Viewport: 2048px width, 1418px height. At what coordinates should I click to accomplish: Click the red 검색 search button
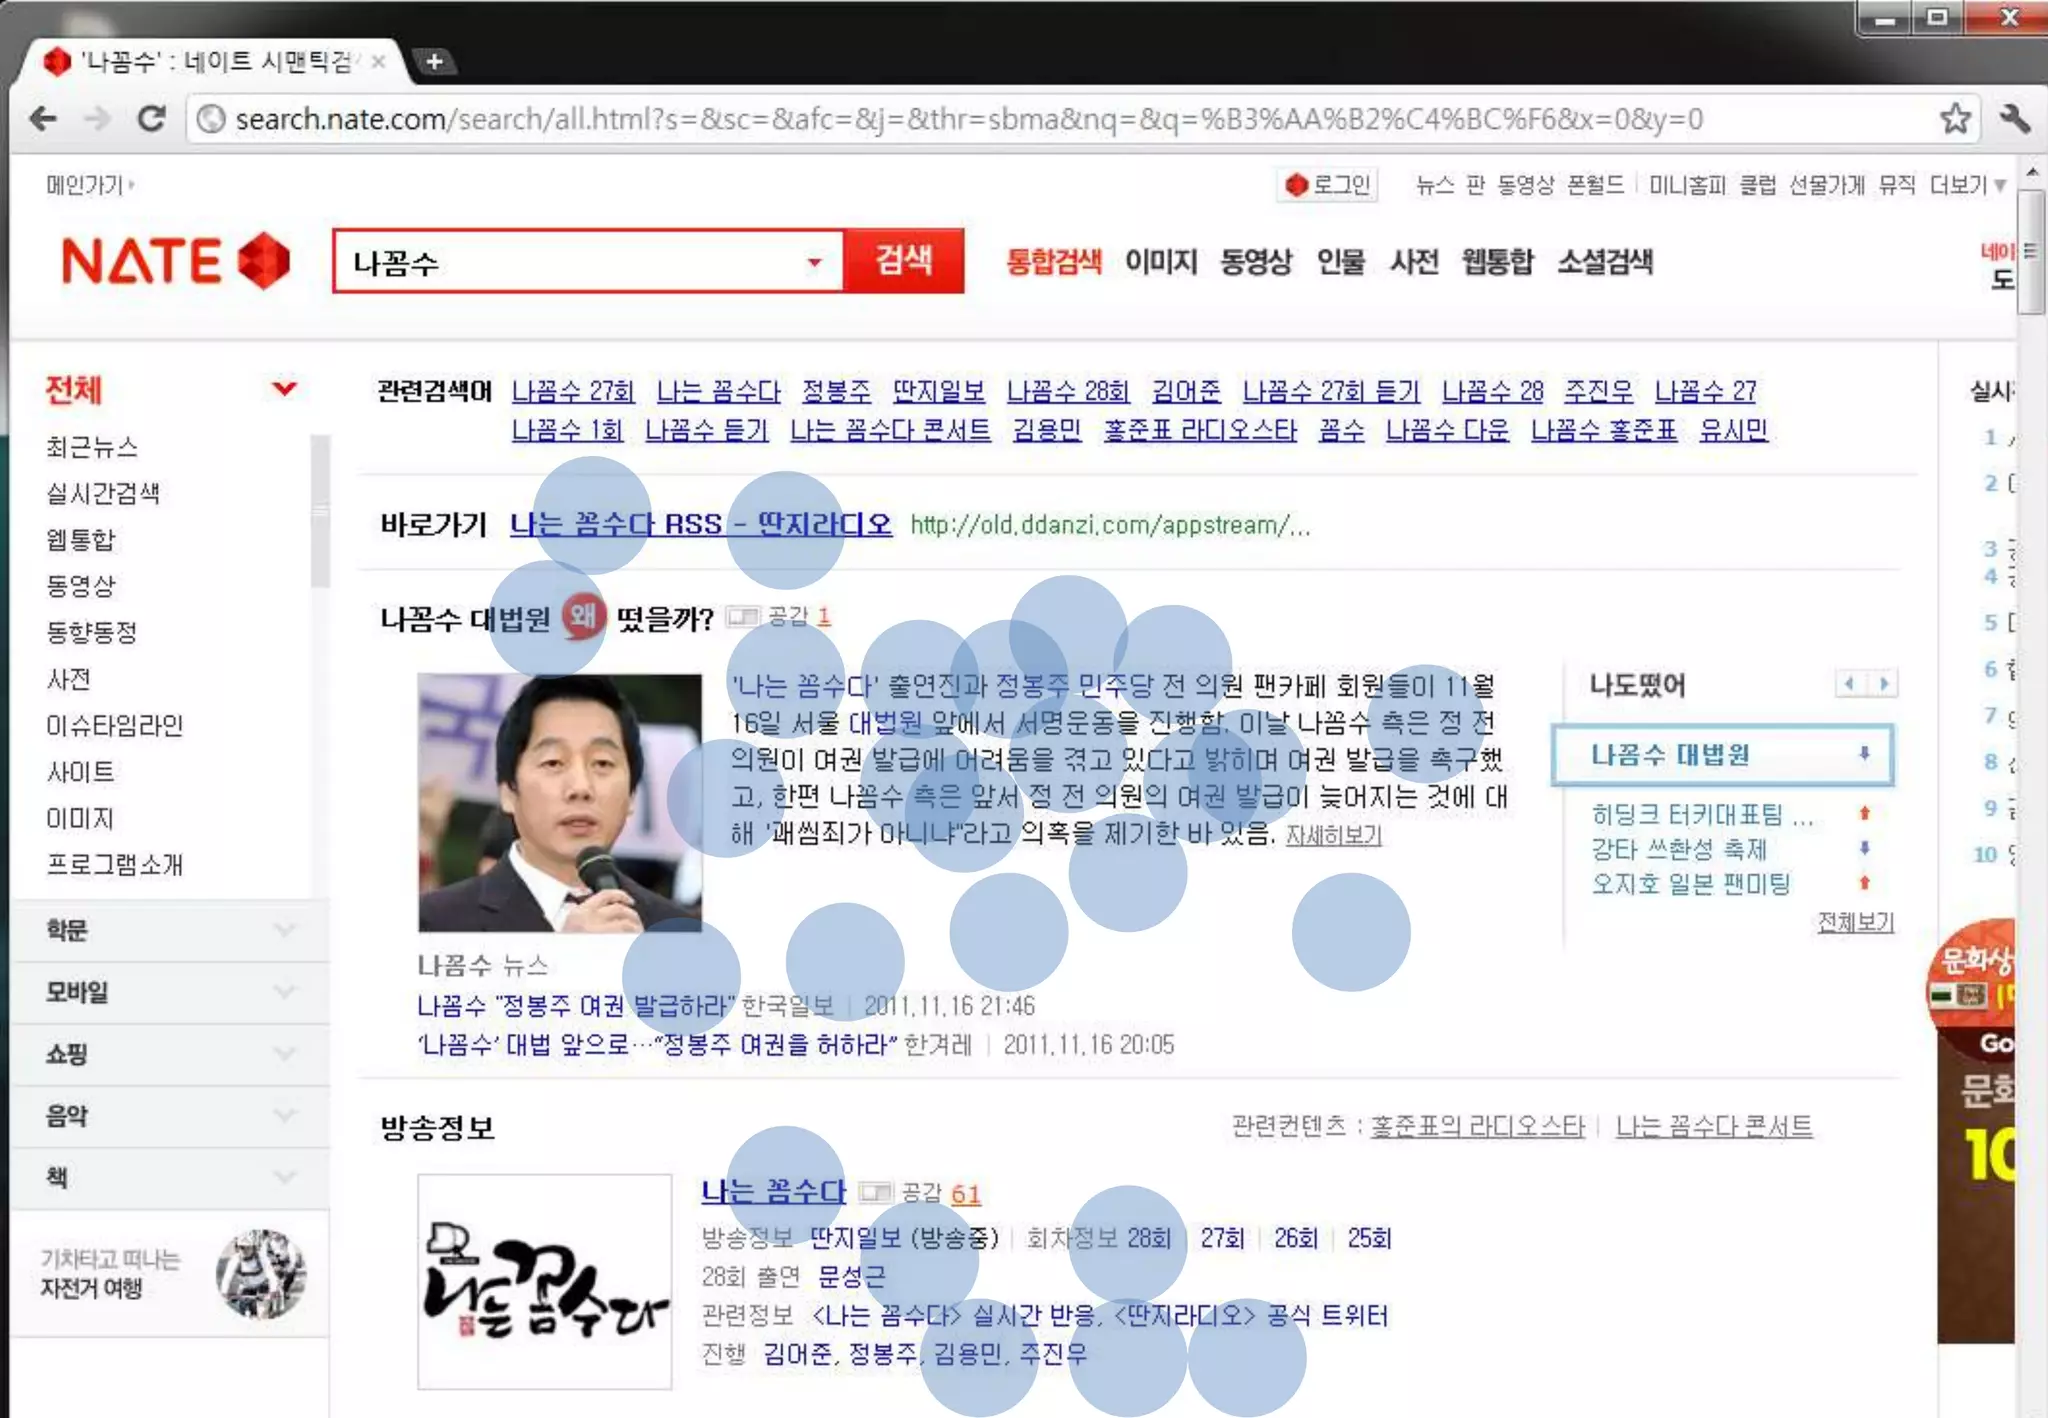tap(903, 261)
